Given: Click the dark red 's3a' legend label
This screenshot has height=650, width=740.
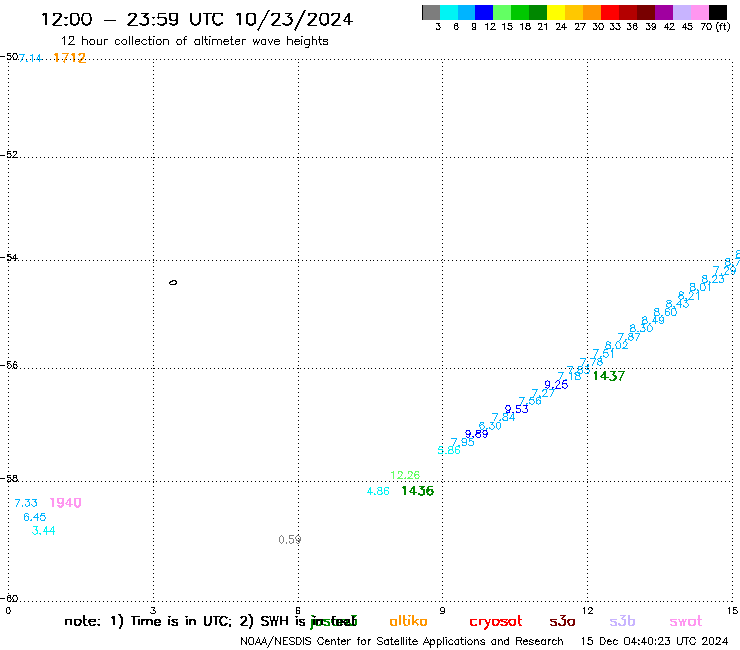Looking at the screenshot, I should point(562,621).
